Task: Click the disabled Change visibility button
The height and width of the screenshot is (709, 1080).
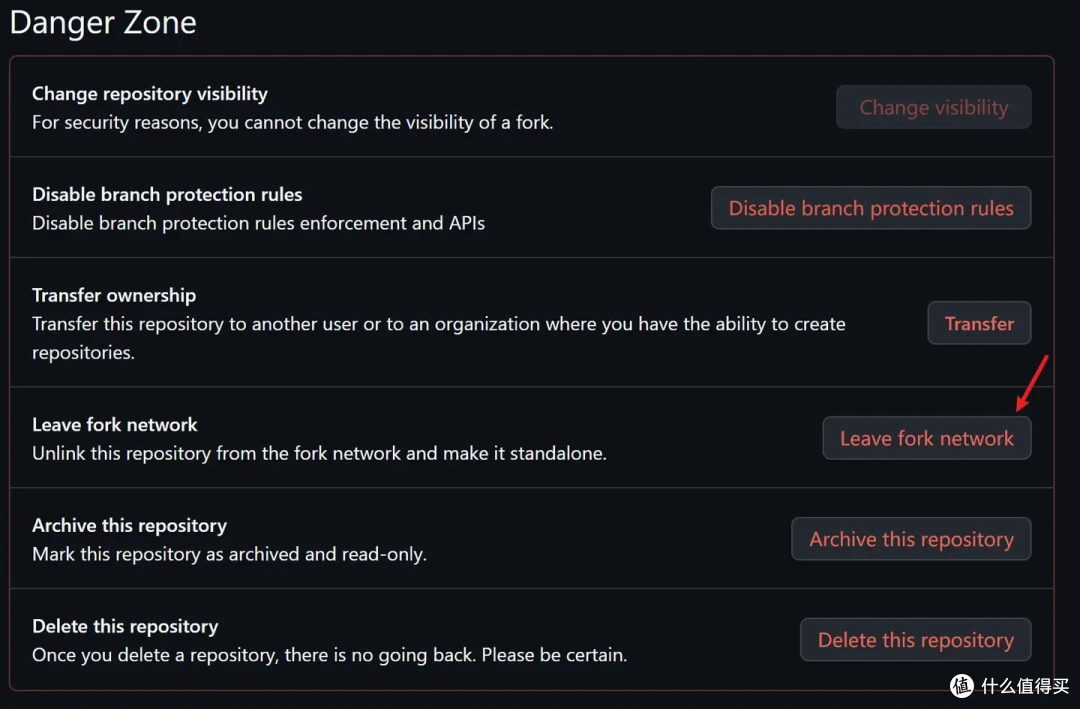Action: [x=933, y=107]
